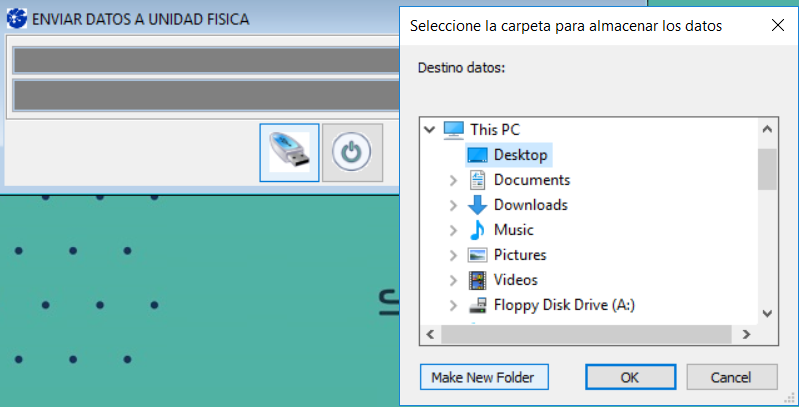Click the vertical scrollbar up arrow
The image size is (799, 407).
coord(767,130)
